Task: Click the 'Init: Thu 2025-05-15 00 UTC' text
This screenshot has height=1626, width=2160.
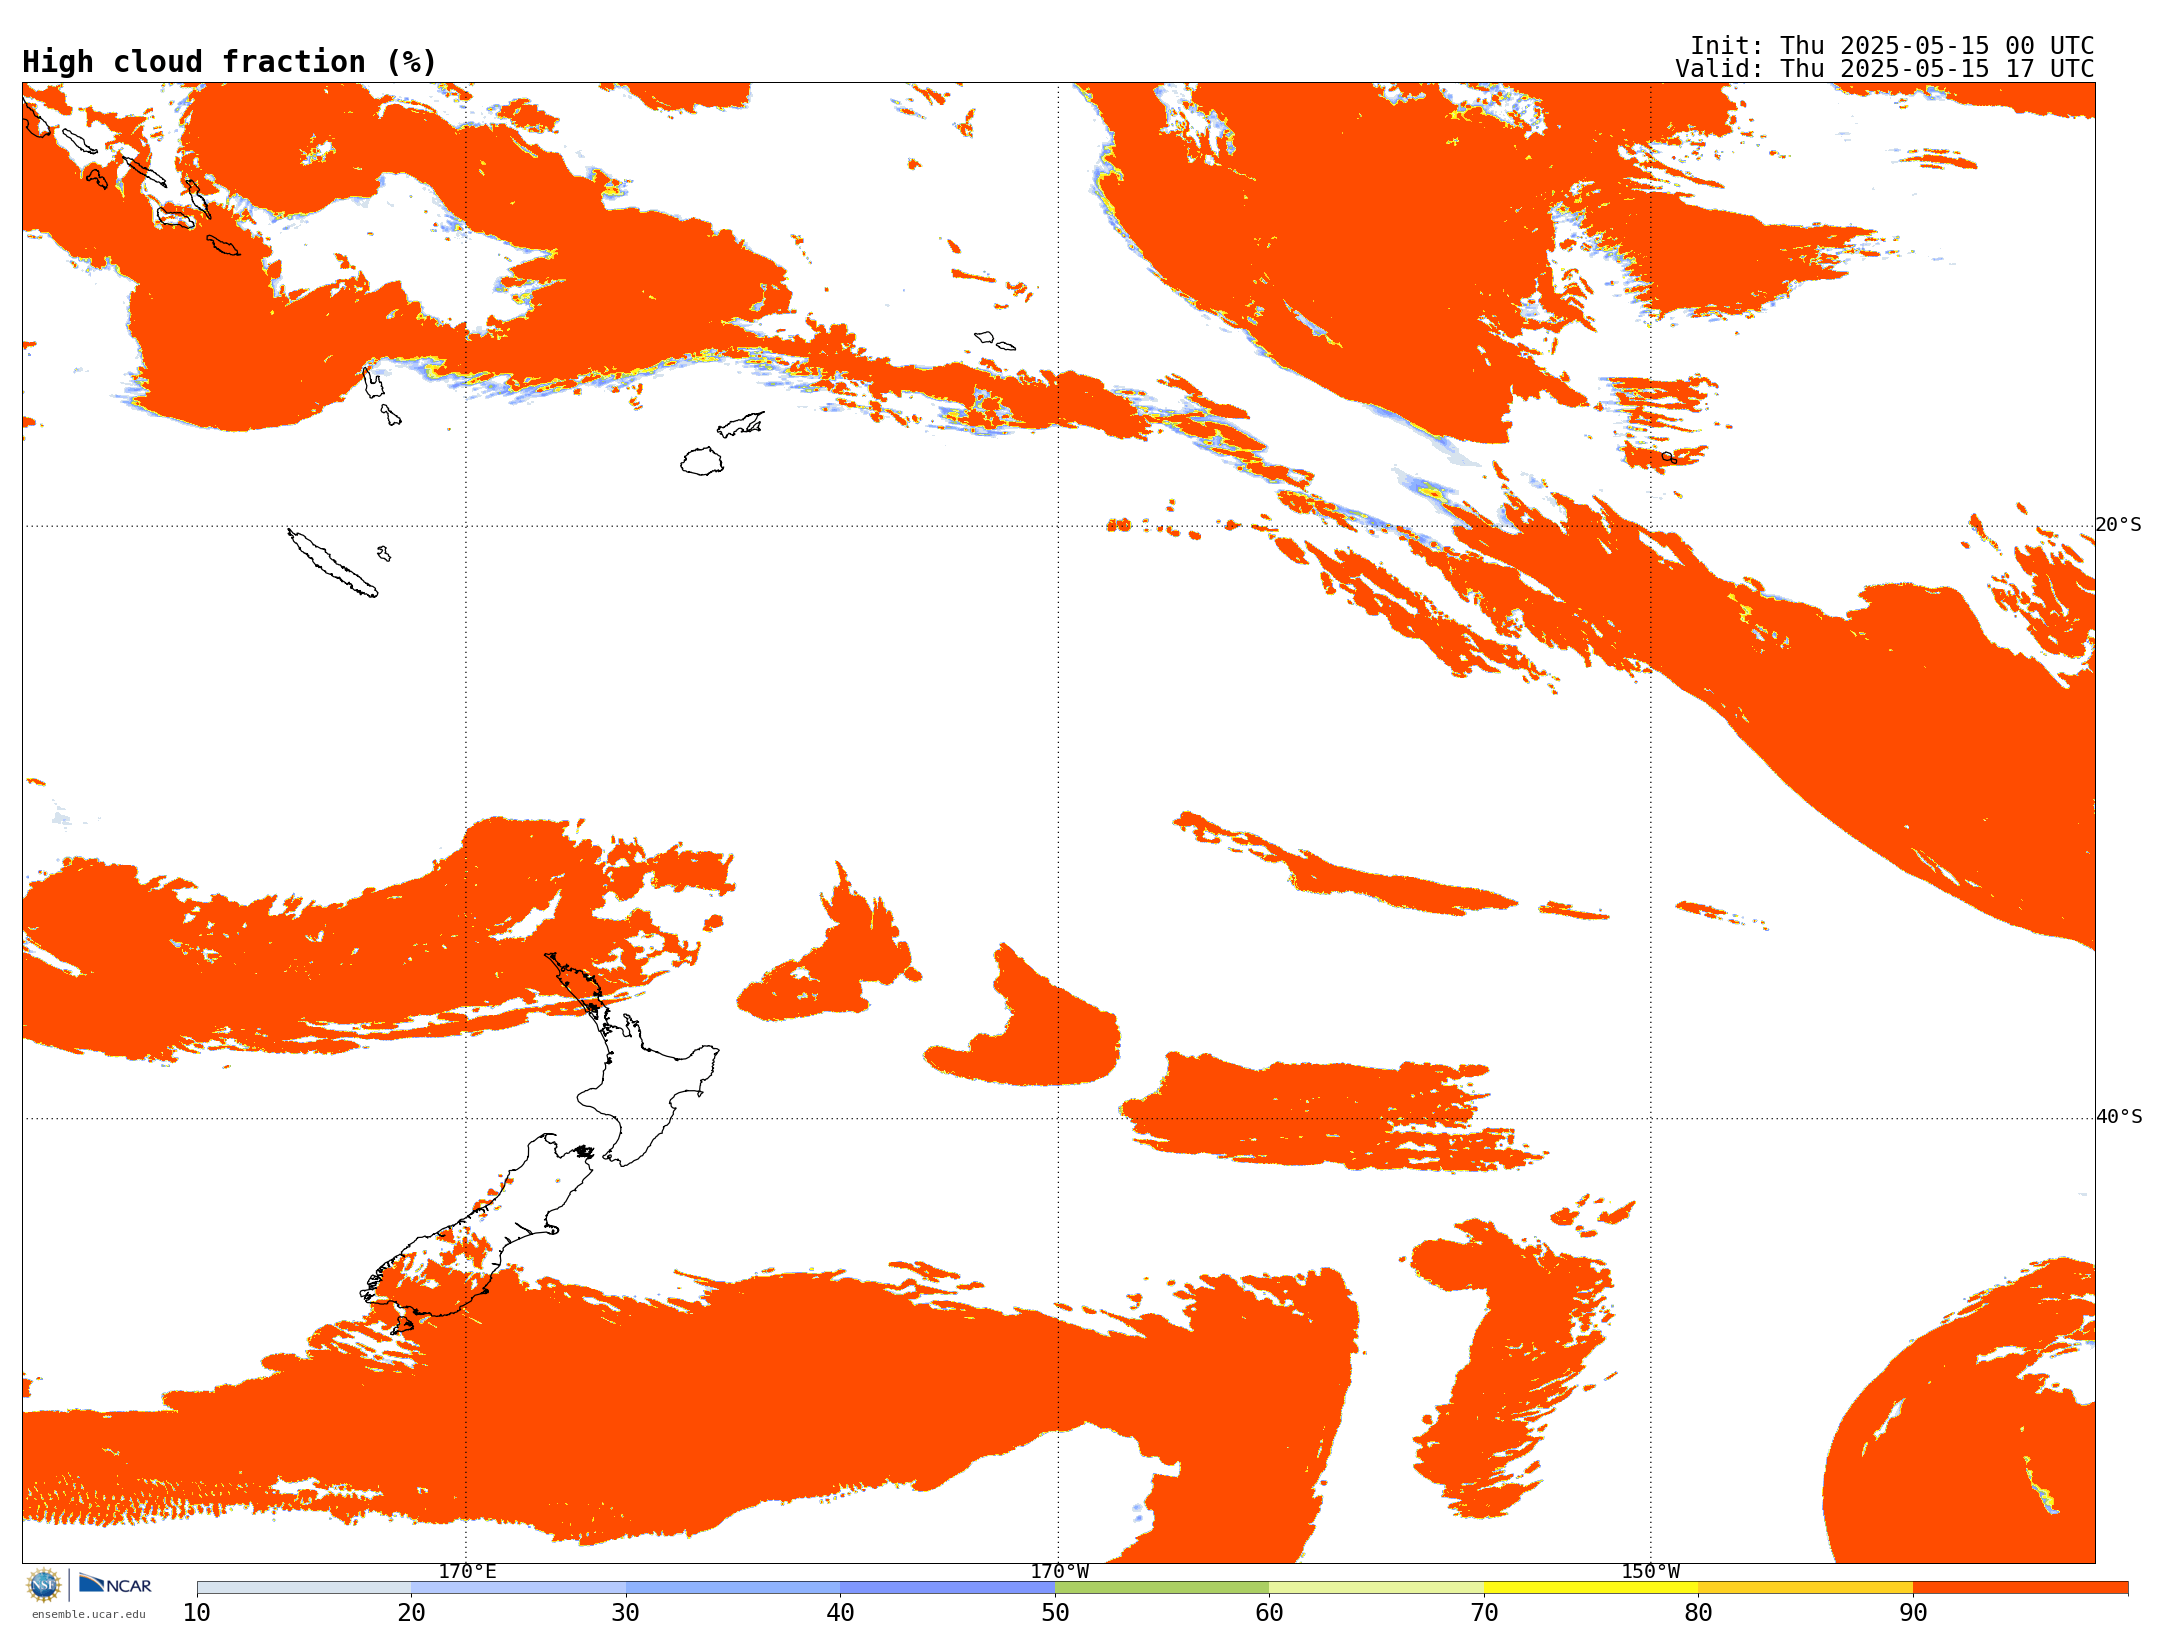Action: click(1891, 46)
